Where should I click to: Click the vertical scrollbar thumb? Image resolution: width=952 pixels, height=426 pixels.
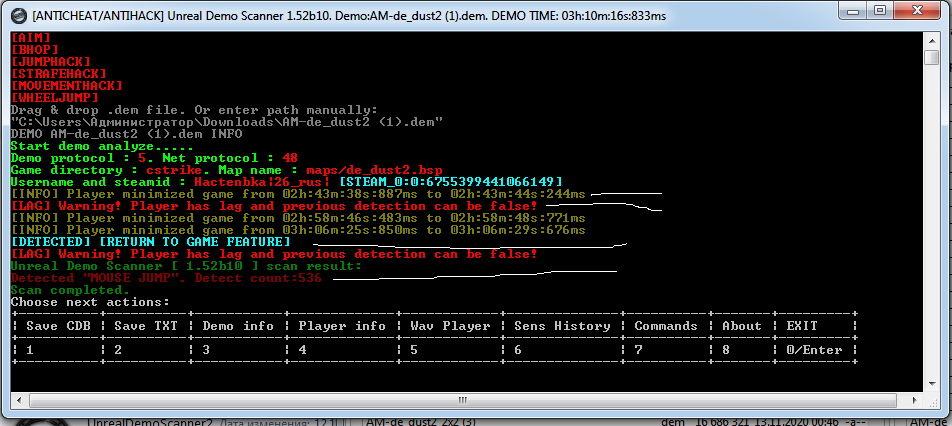tap(932, 58)
